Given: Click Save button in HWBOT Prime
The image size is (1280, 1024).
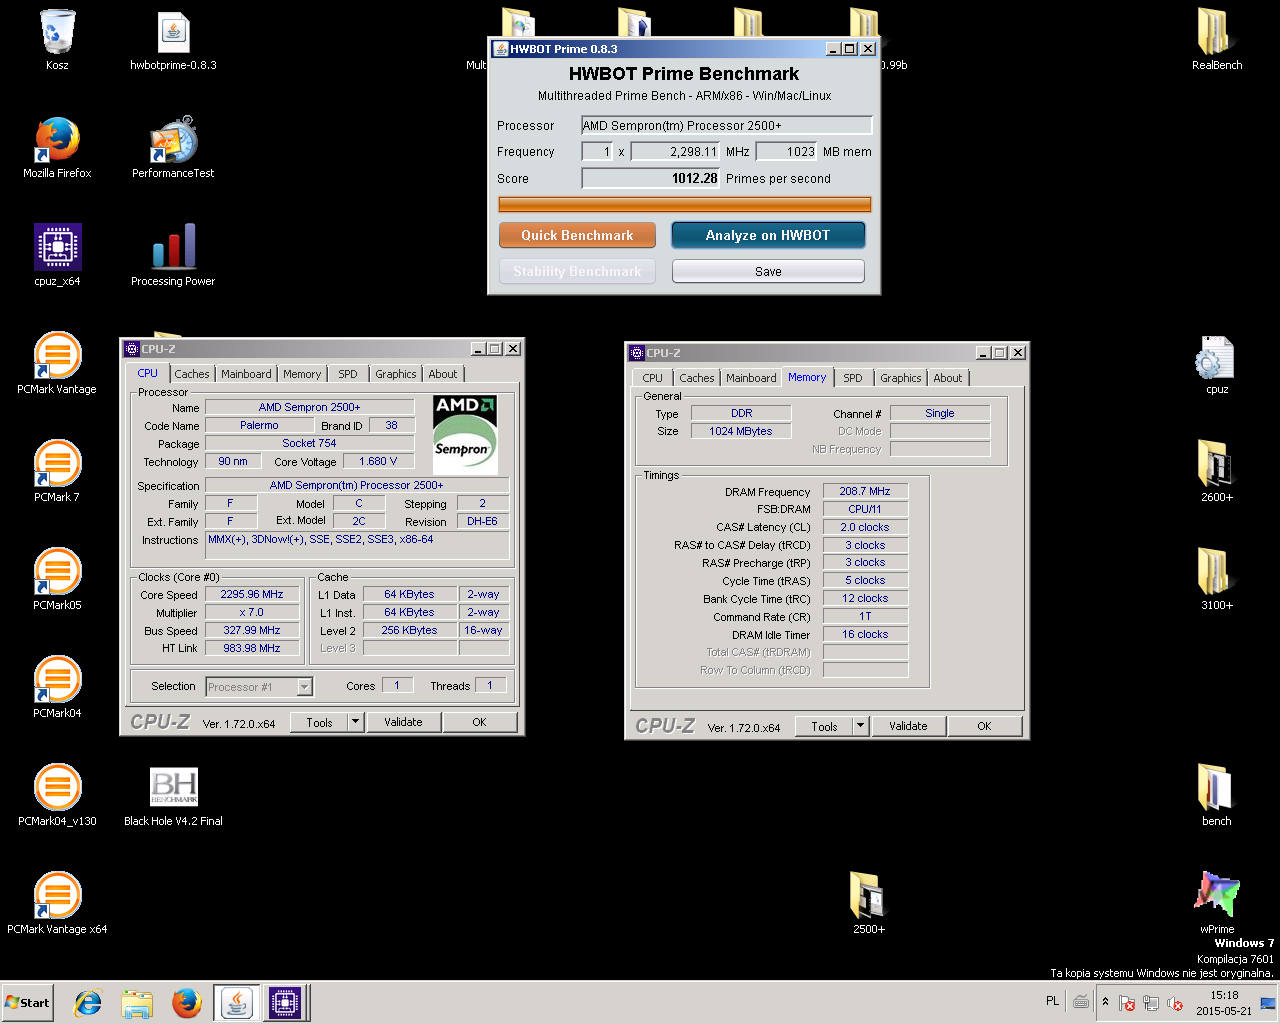Looking at the screenshot, I should pyautogui.click(x=768, y=271).
